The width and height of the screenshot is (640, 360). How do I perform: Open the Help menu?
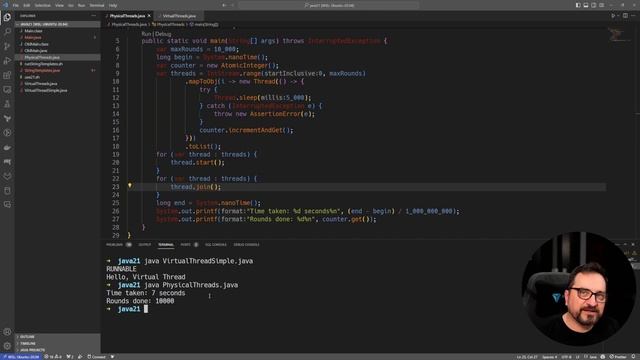point(113,5)
